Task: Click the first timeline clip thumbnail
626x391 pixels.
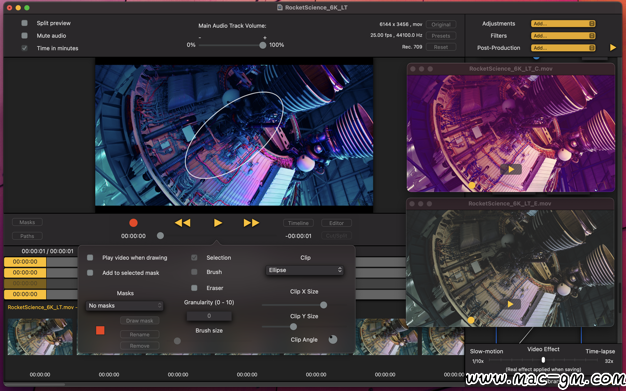Action: [x=40, y=337]
